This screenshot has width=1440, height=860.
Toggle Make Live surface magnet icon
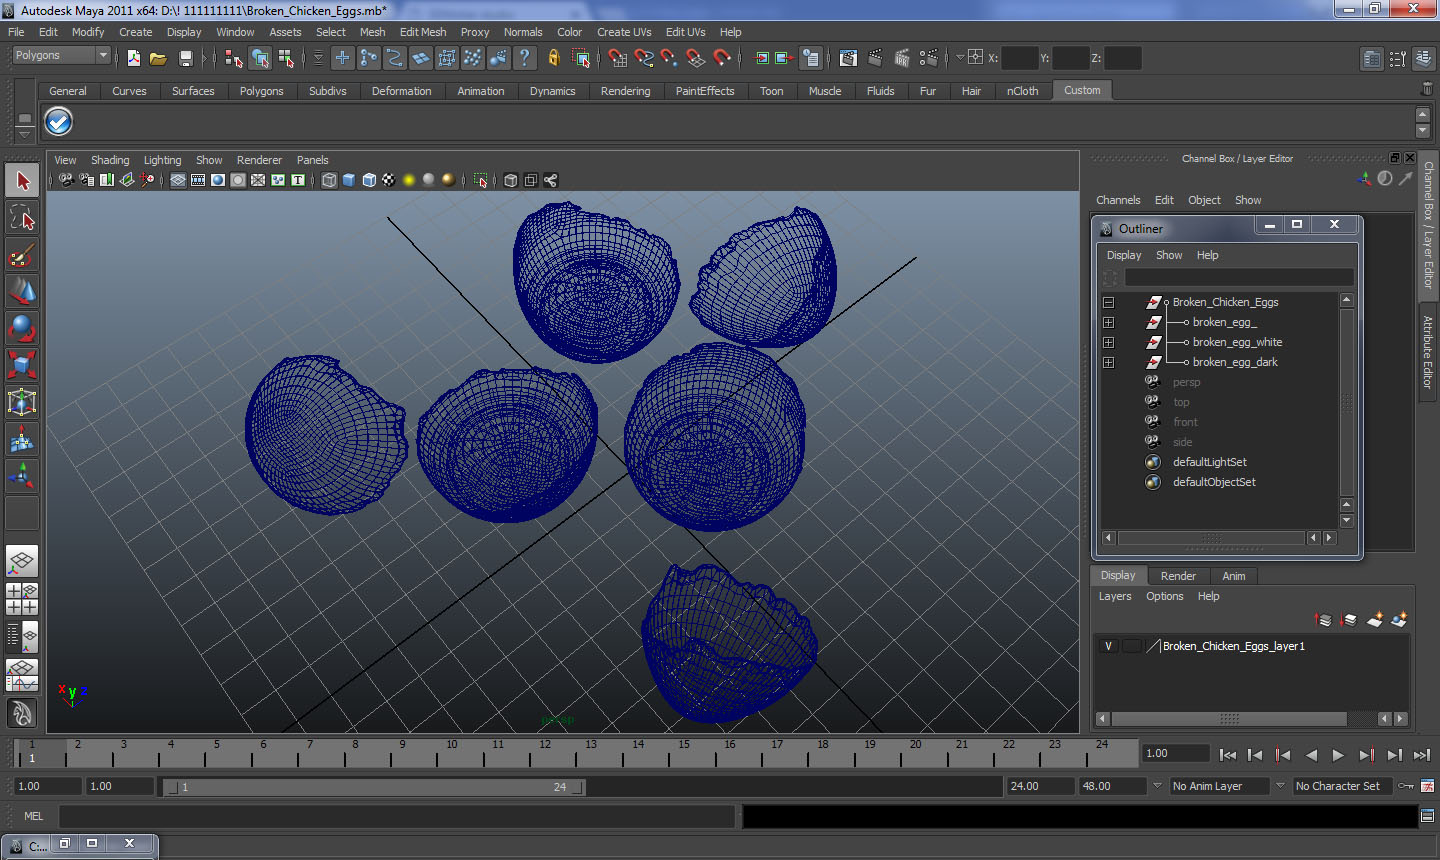point(722,58)
